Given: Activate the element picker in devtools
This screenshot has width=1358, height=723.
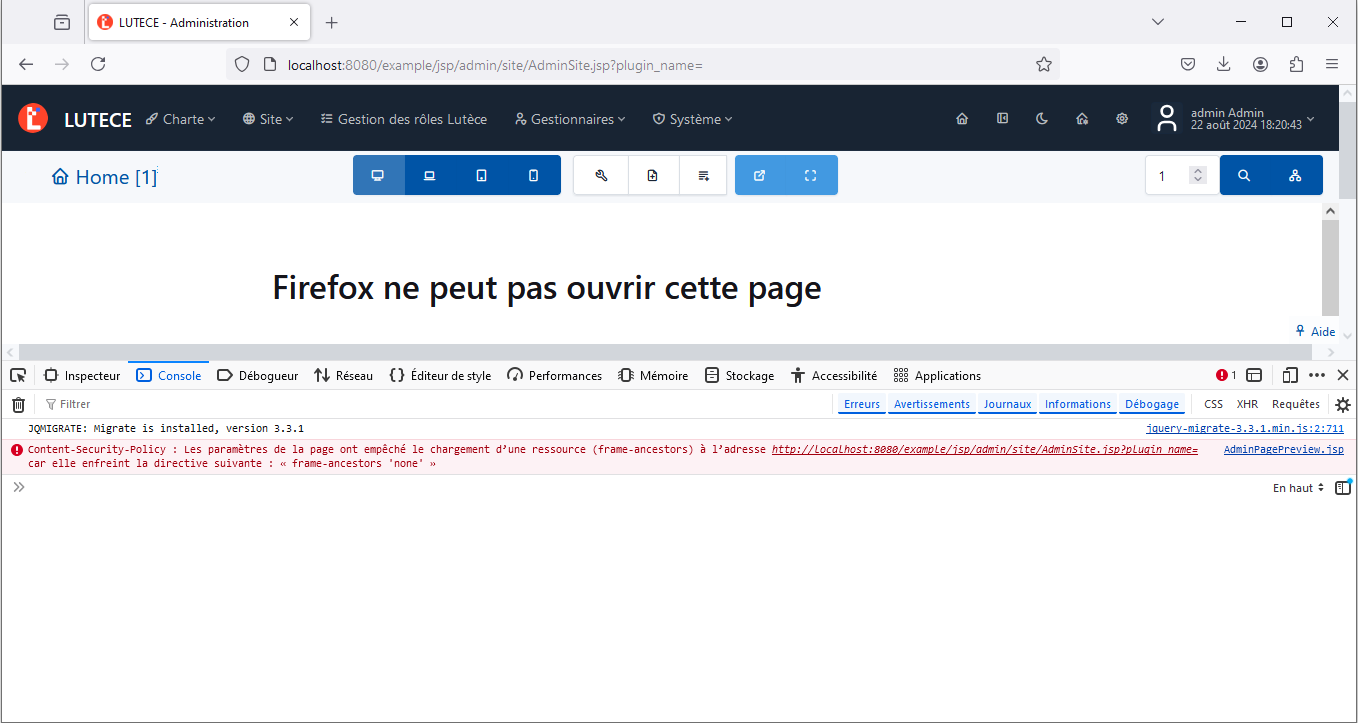Looking at the screenshot, I should click(17, 374).
